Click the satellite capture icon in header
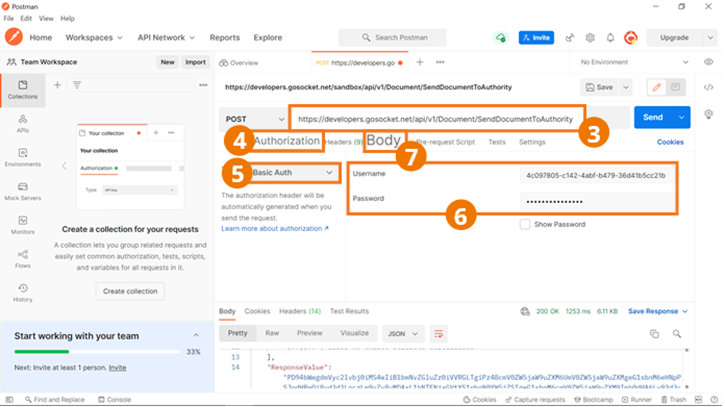 (x=570, y=37)
